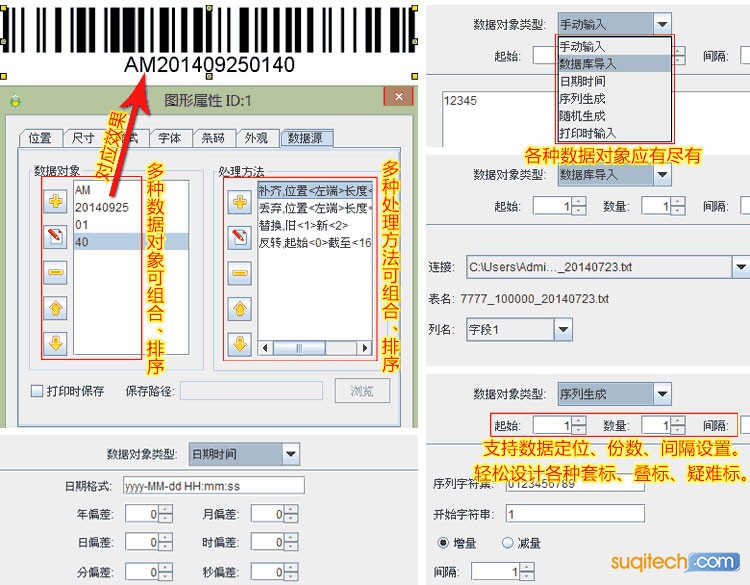The width and height of the screenshot is (750, 585).
Task: Select data object AM in the list
Action: click(131, 190)
